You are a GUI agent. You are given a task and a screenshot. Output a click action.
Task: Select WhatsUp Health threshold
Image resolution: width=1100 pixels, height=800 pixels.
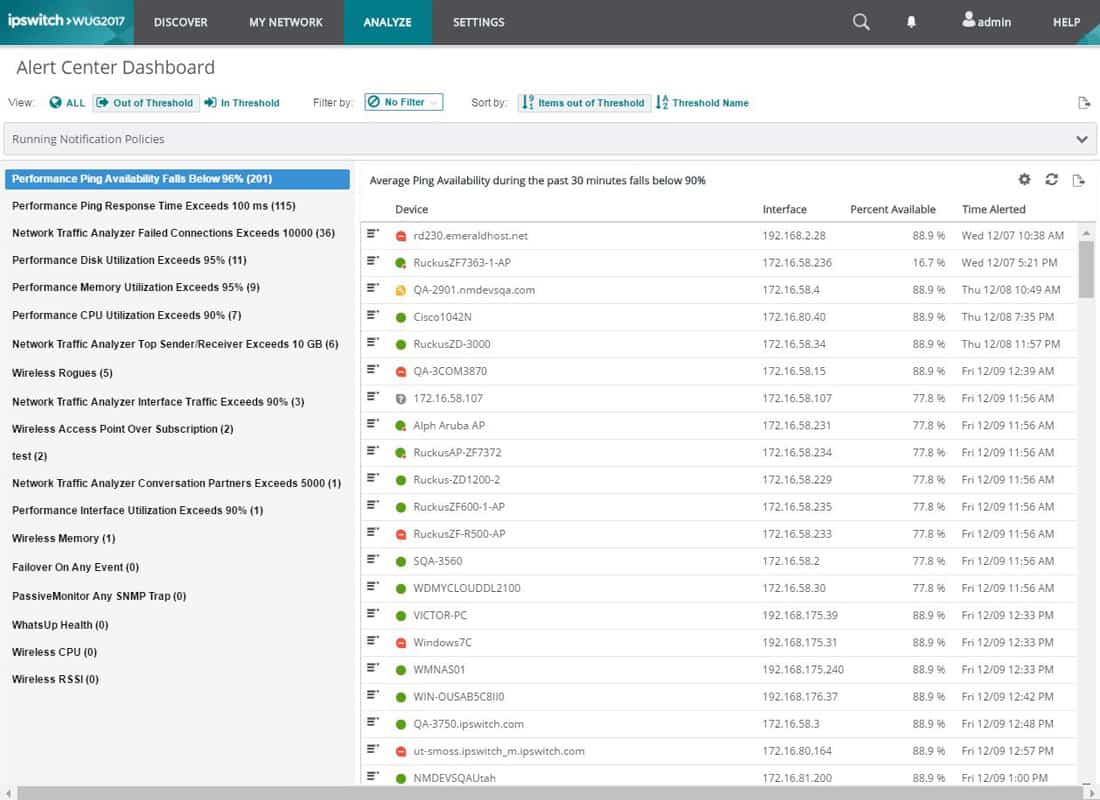(60, 625)
